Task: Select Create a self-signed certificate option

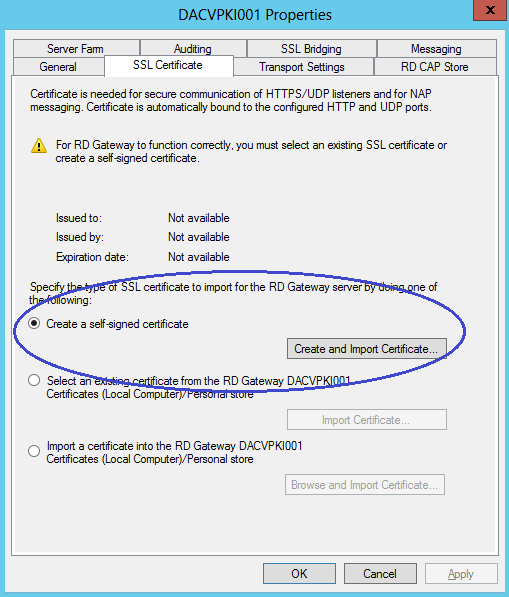Action: tap(34, 324)
